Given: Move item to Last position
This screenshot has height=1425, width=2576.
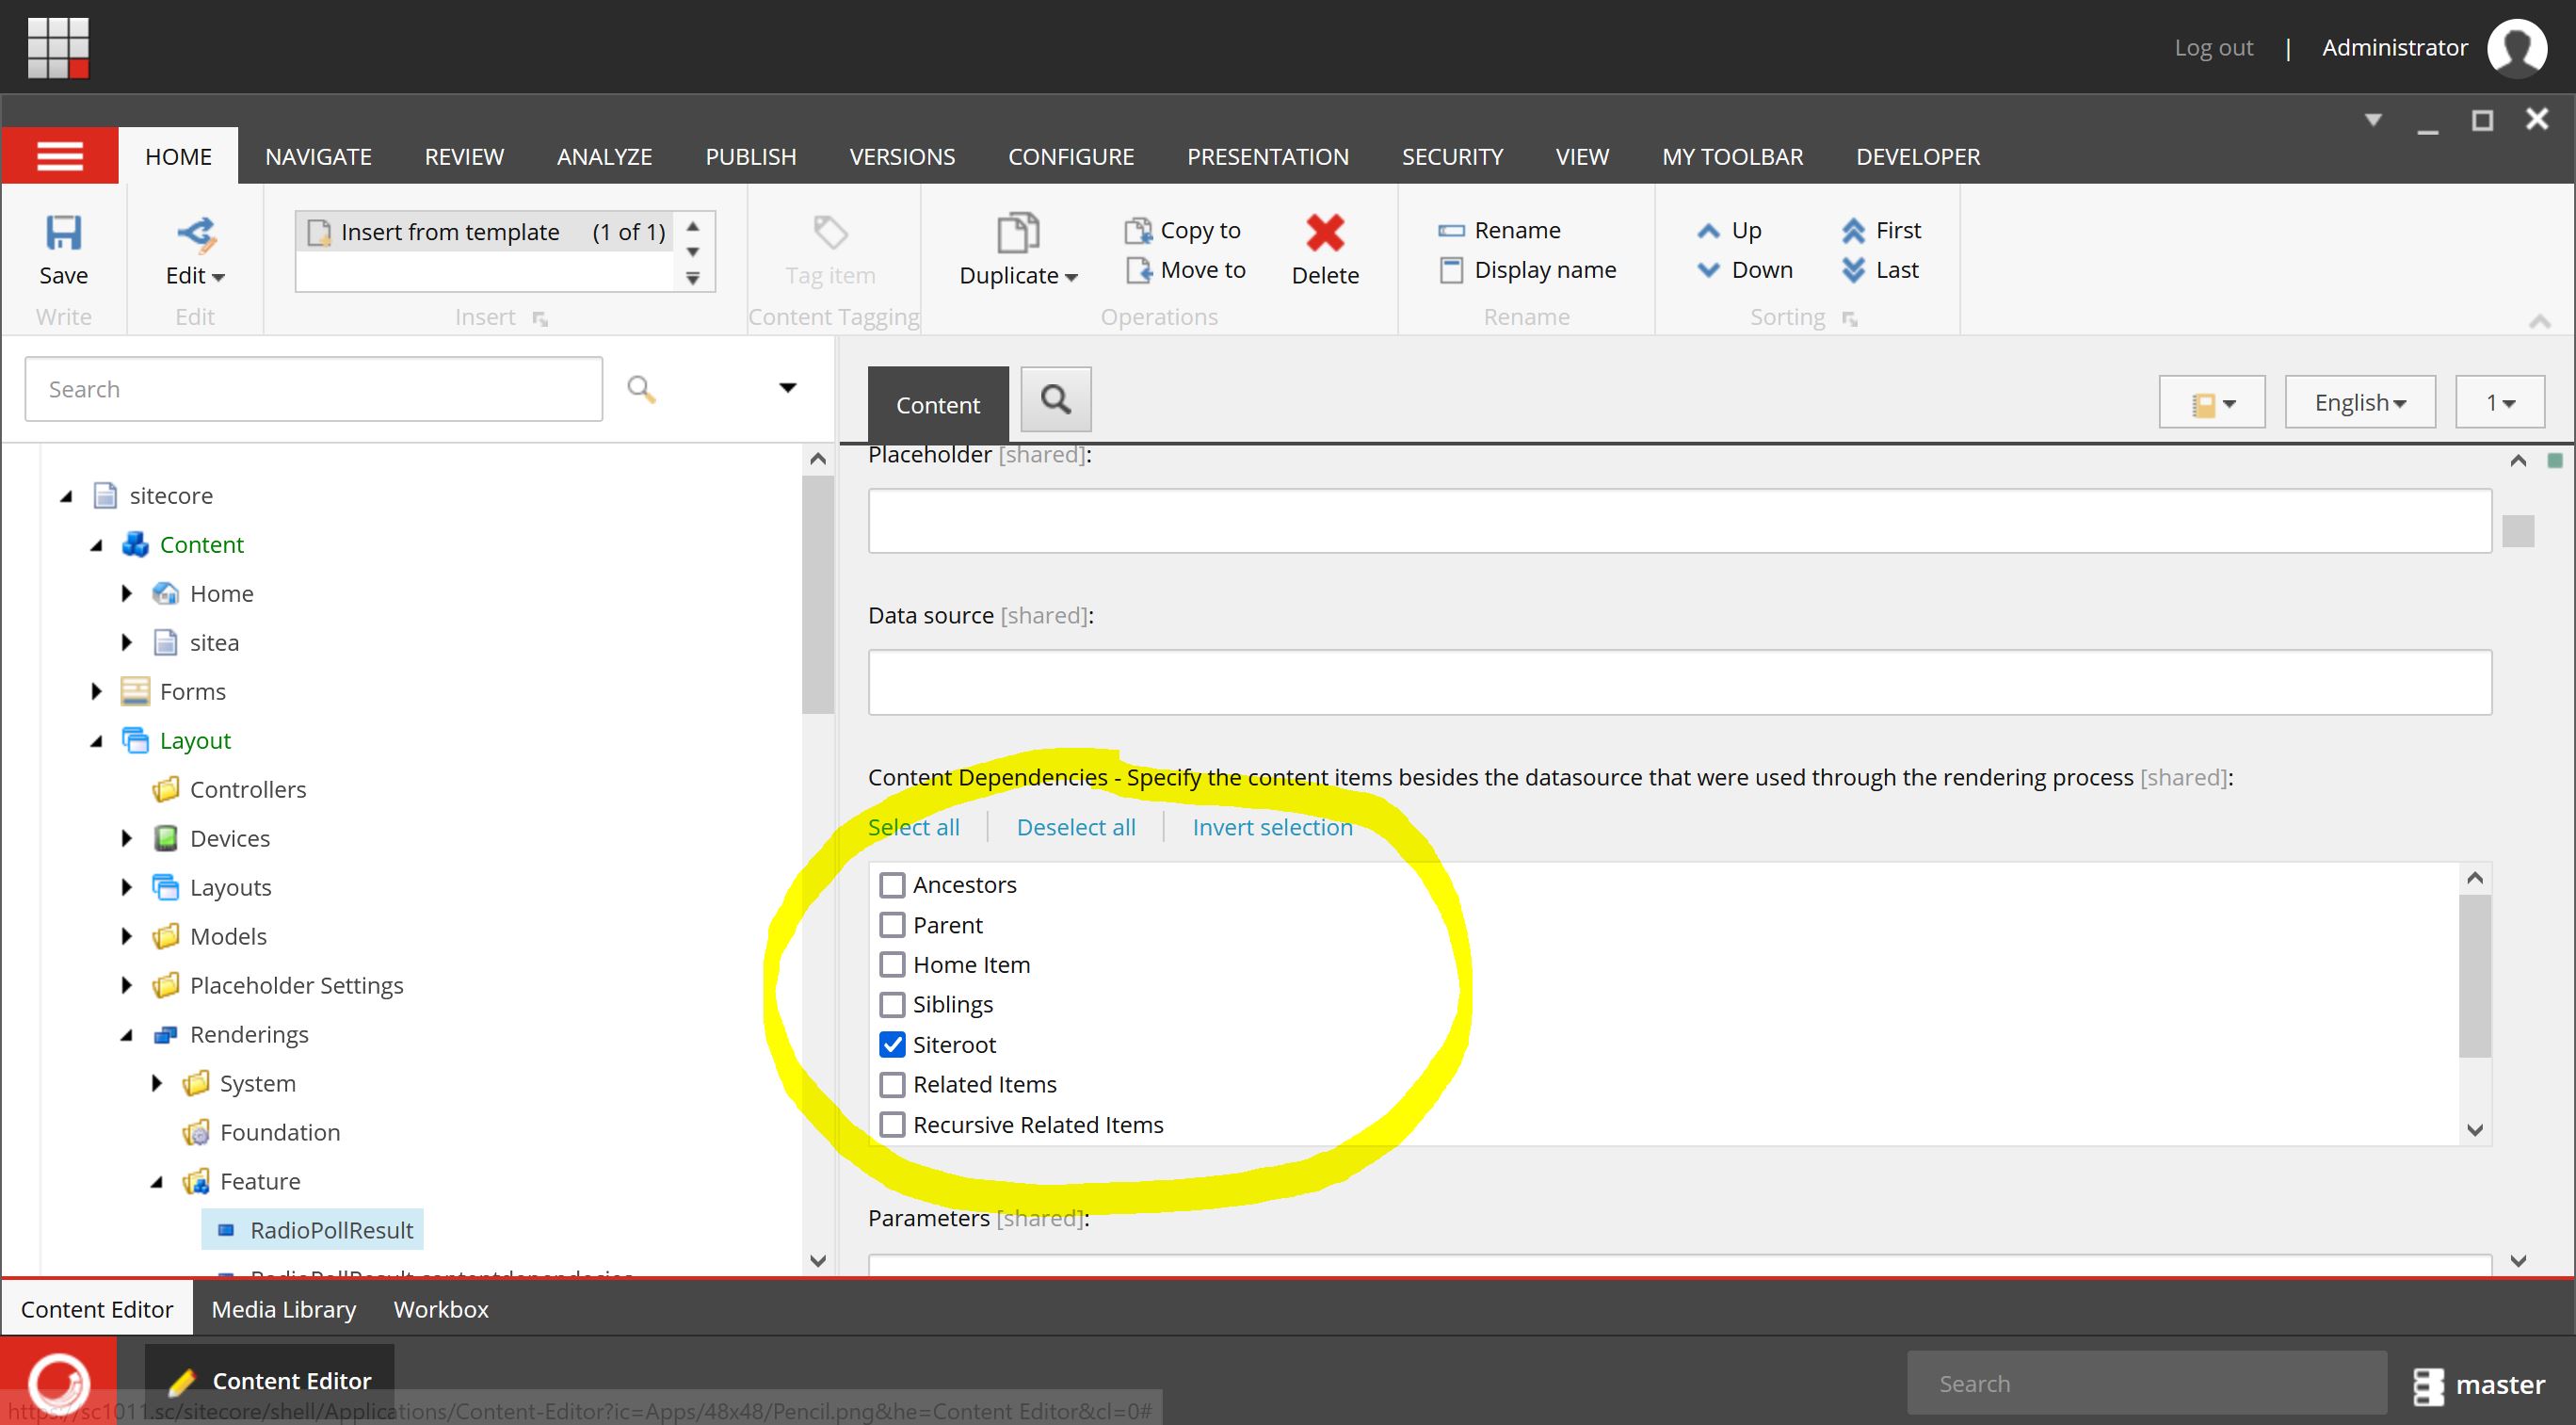Looking at the screenshot, I should point(1880,270).
